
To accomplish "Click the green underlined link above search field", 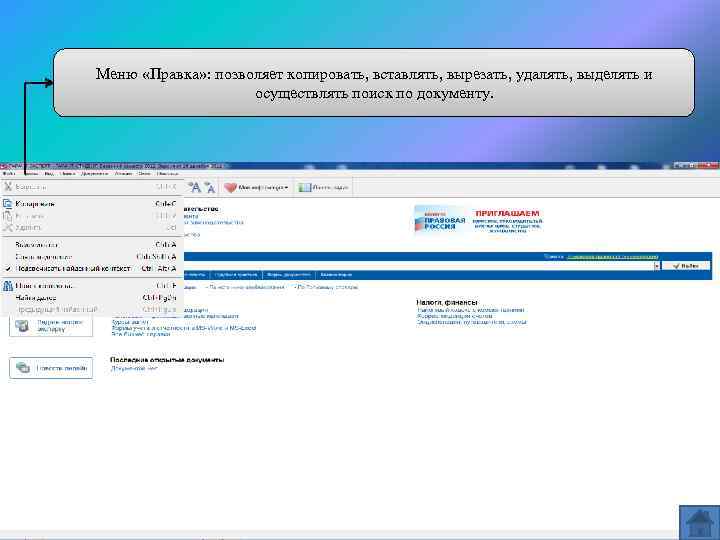I will (613, 256).
